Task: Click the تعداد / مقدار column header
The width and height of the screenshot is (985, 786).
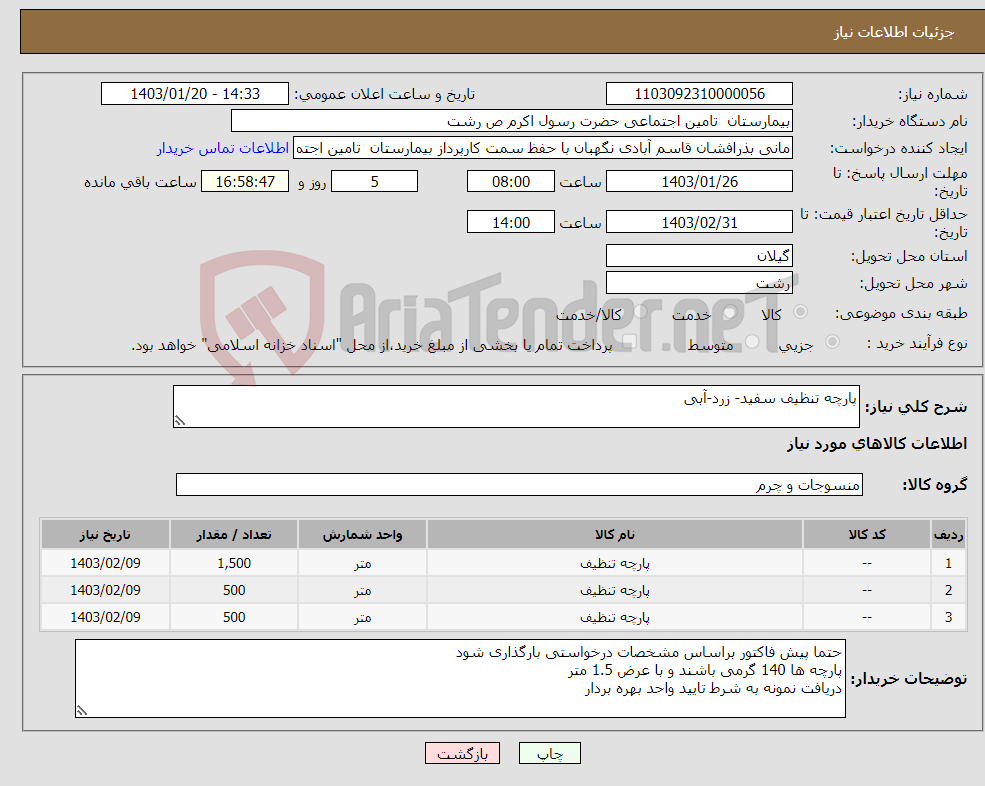Action: [234, 535]
